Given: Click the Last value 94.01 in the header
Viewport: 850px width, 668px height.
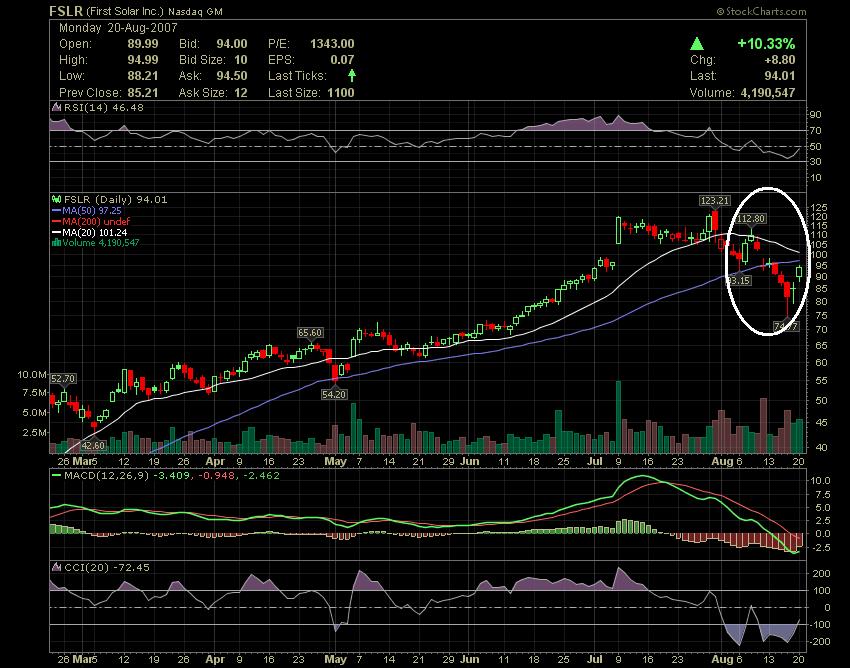Looking at the screenshot, I should tap(780, 76).
